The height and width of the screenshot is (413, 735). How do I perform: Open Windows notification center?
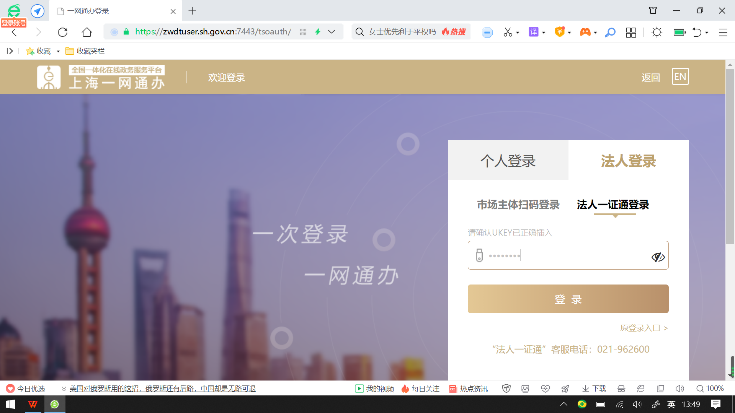715,404
